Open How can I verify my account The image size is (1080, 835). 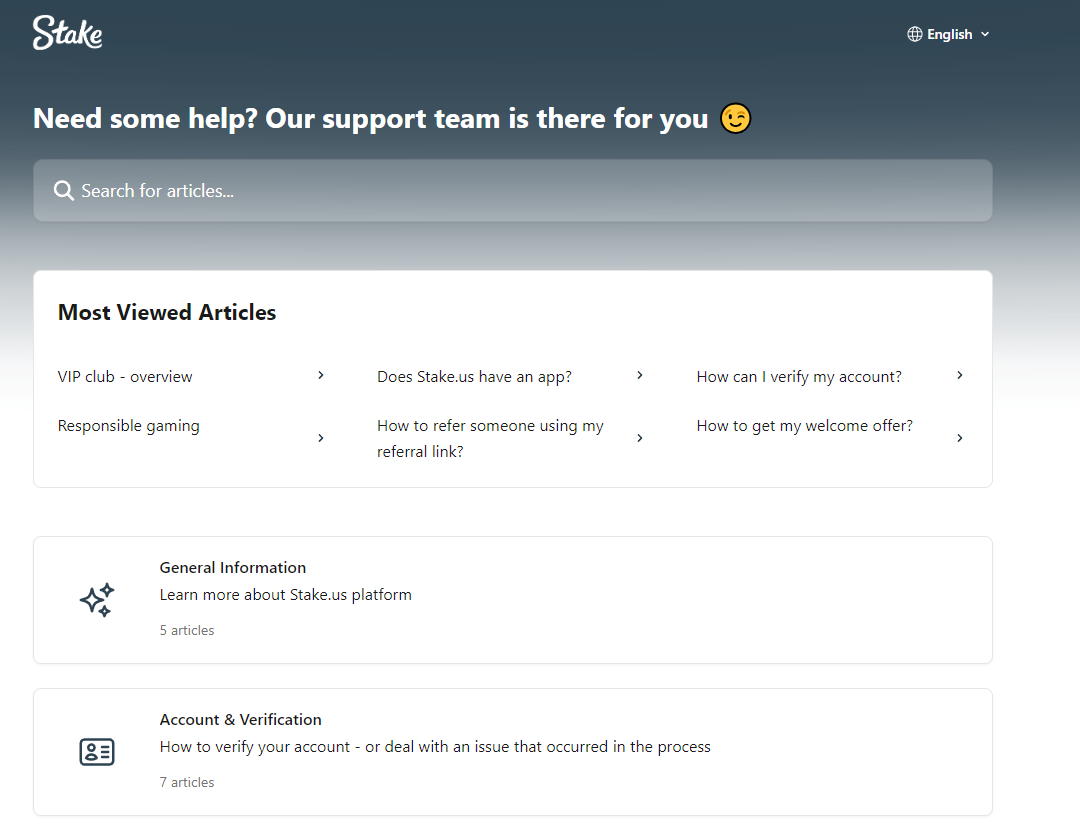pyautogui.click(x=799, y=377)
